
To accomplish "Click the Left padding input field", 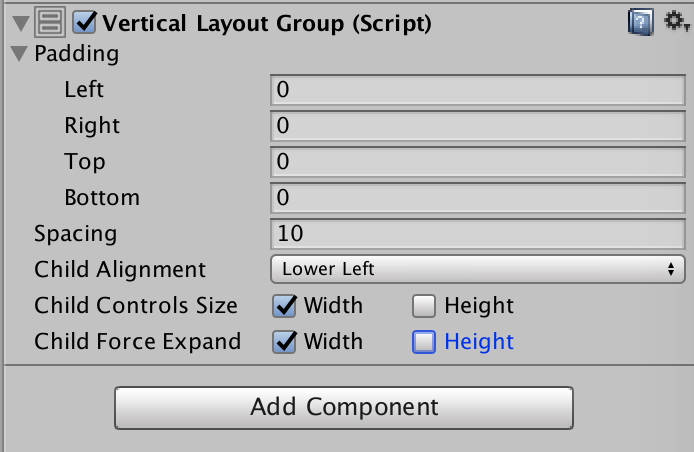I will [477, 89].
